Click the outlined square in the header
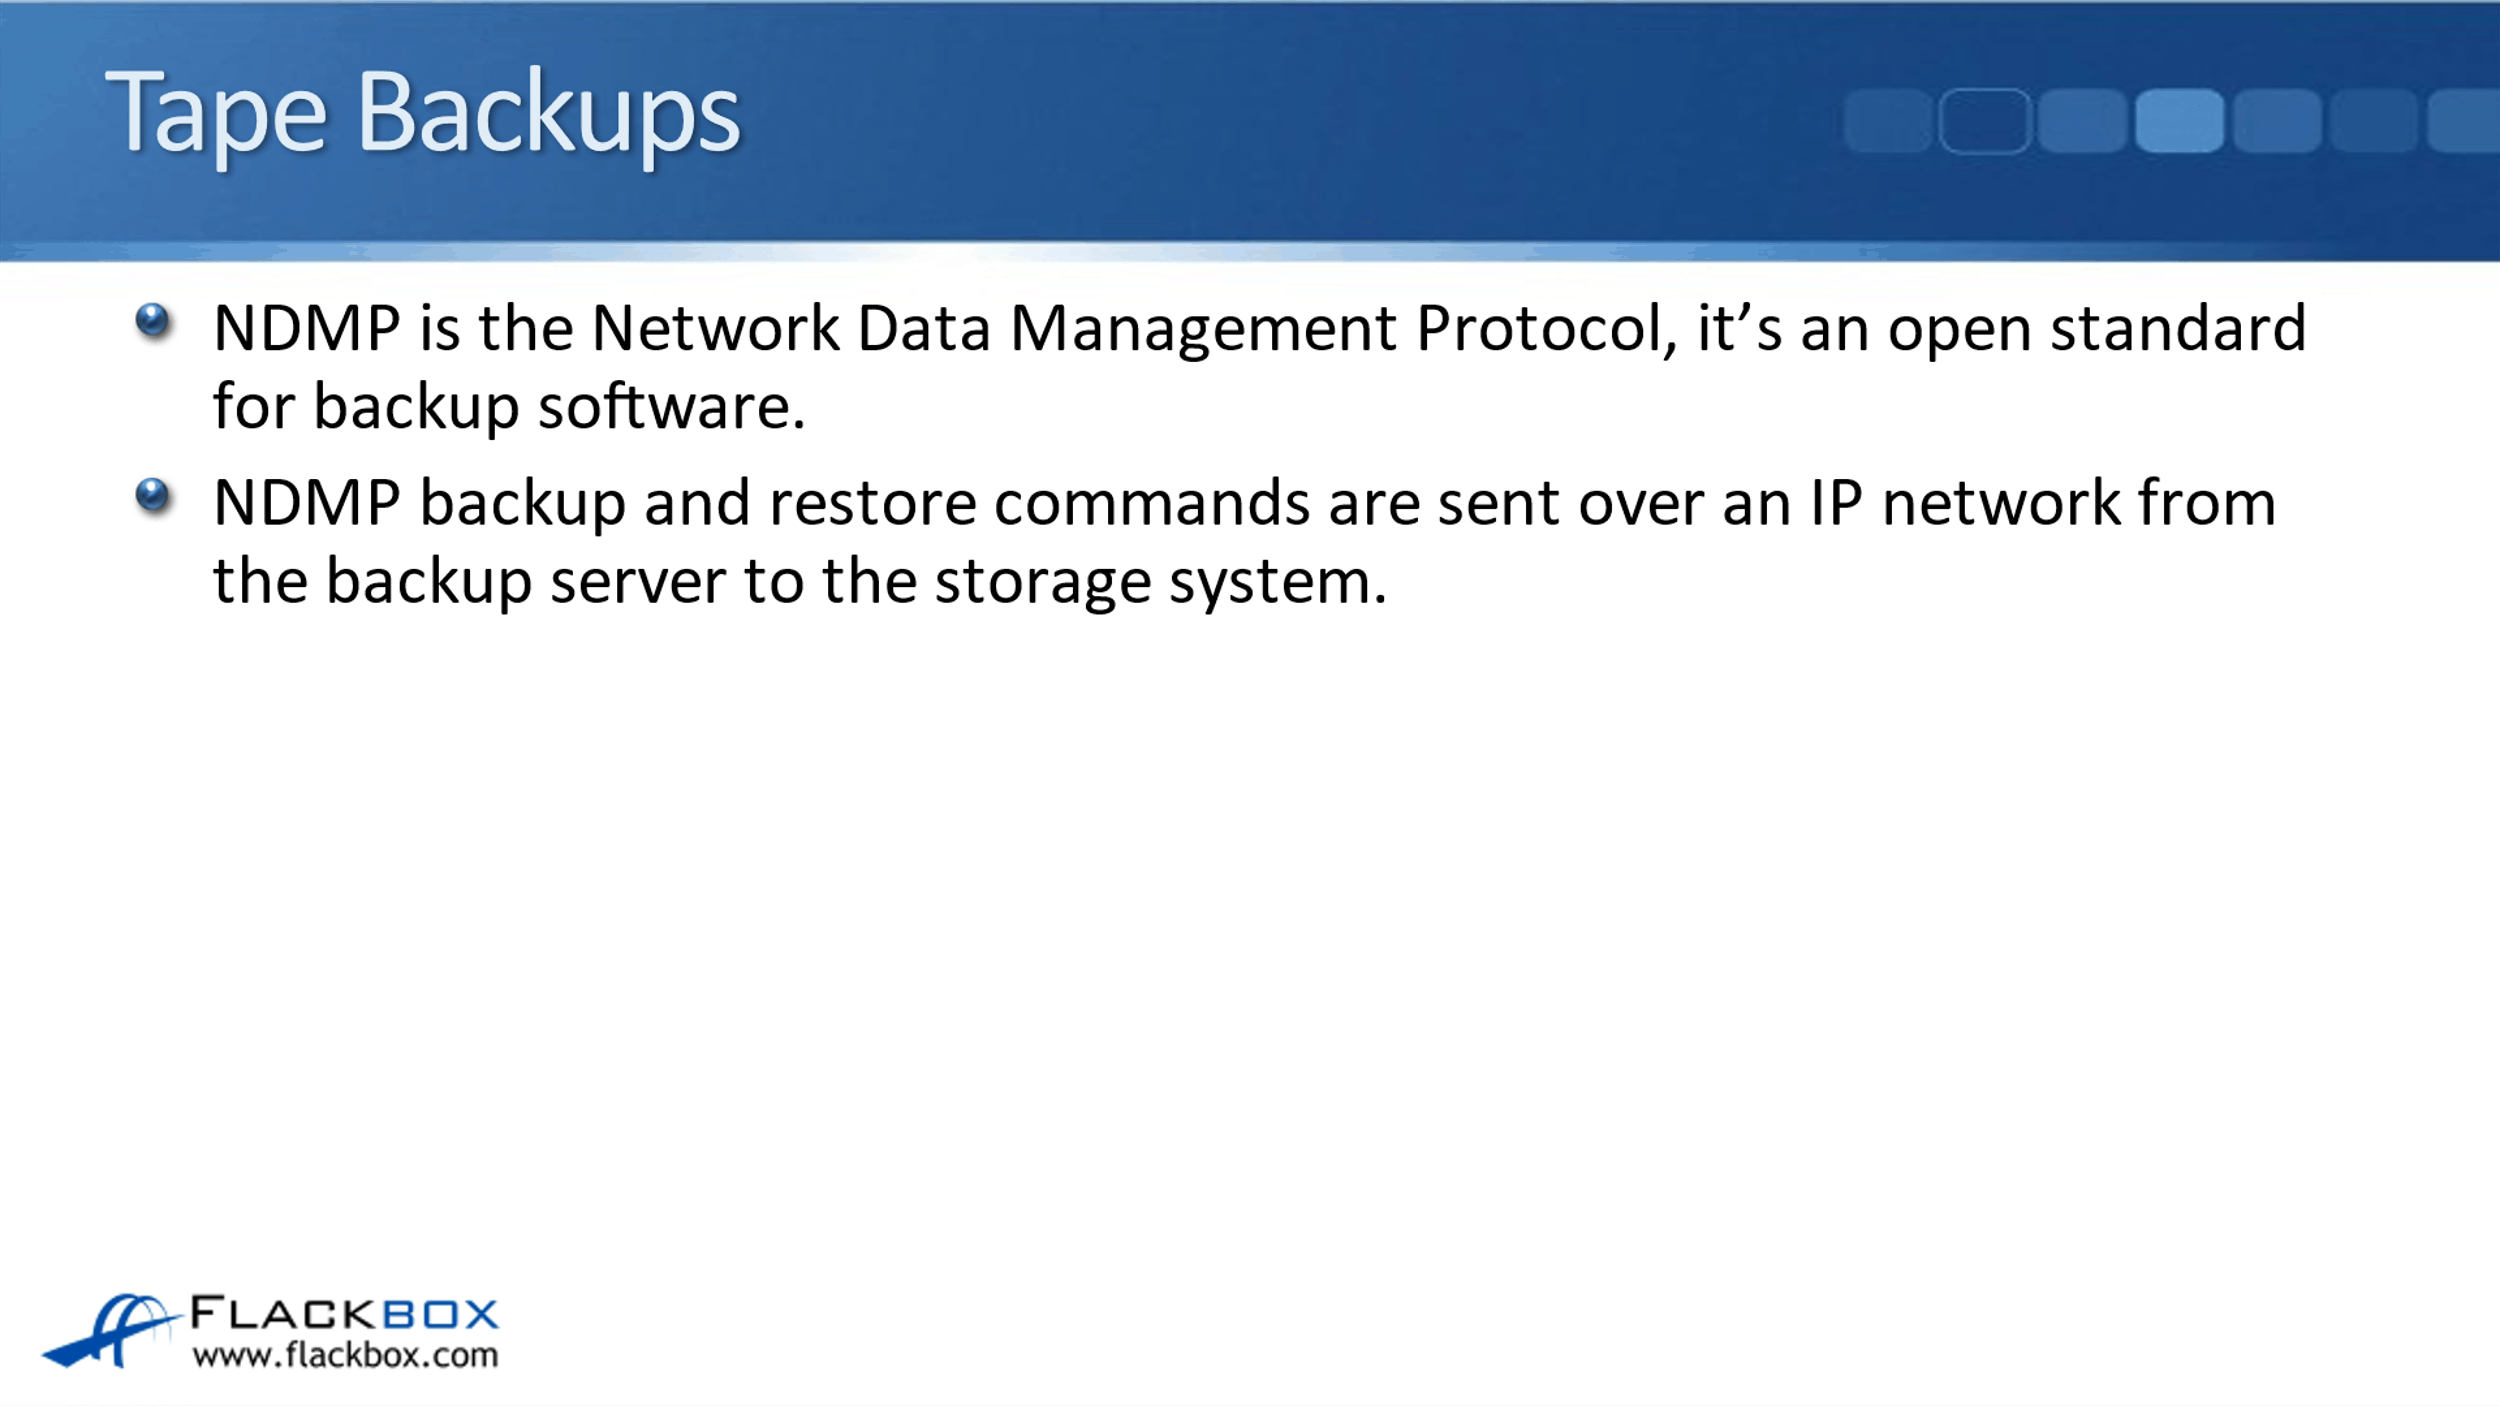2500x1406 pixels. (x=1985, y=120)
